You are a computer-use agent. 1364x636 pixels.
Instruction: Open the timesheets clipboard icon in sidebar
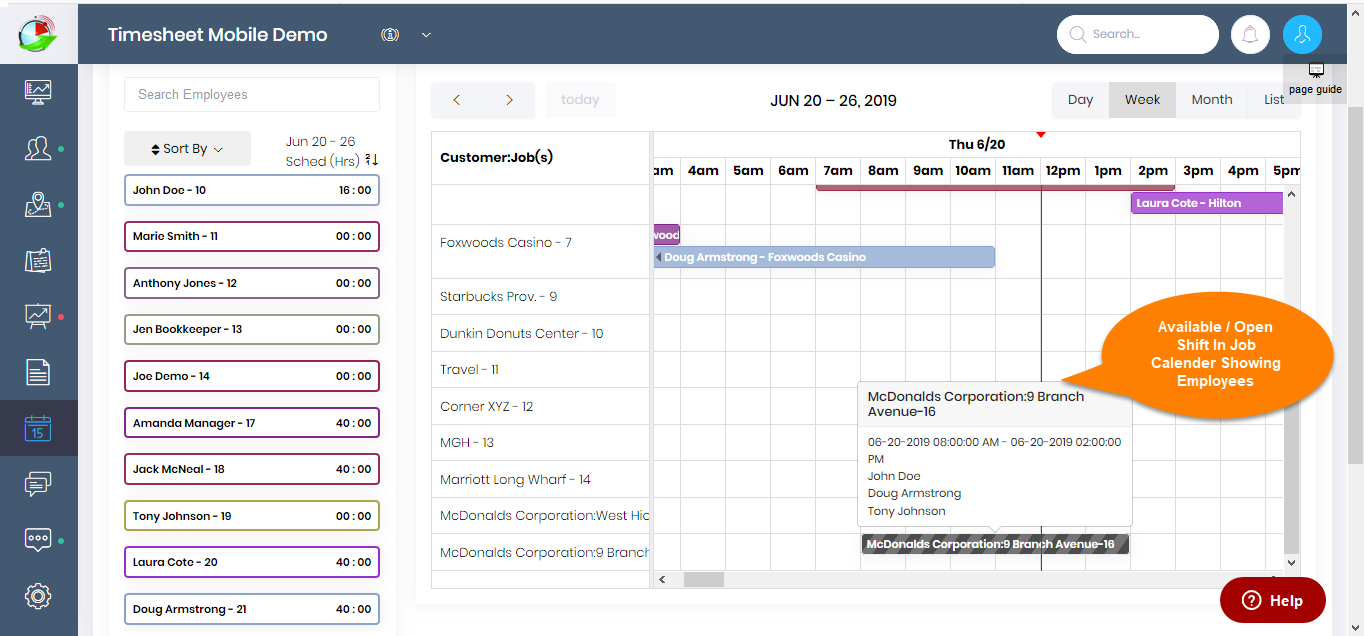[38, 261]
